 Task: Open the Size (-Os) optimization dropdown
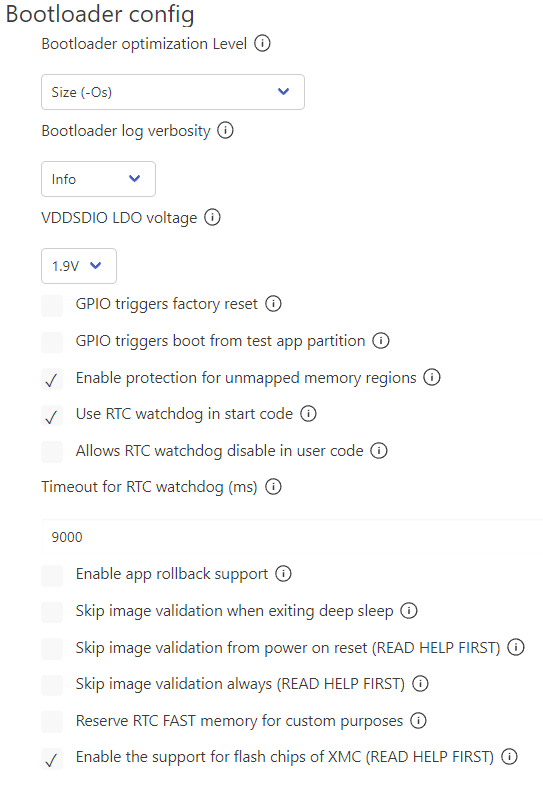click(x=173, y=92)
